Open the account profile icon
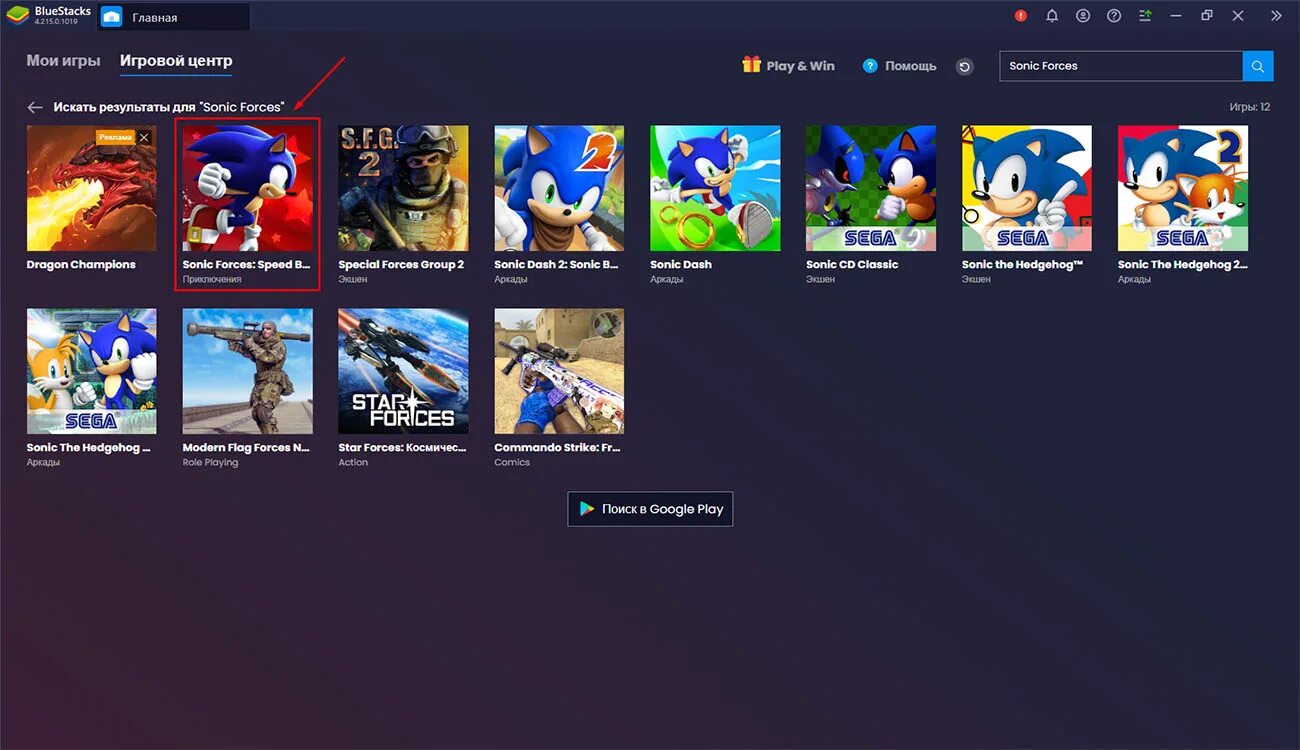The height and width of the screenshot is (750, 1300). click(1083, 16)
